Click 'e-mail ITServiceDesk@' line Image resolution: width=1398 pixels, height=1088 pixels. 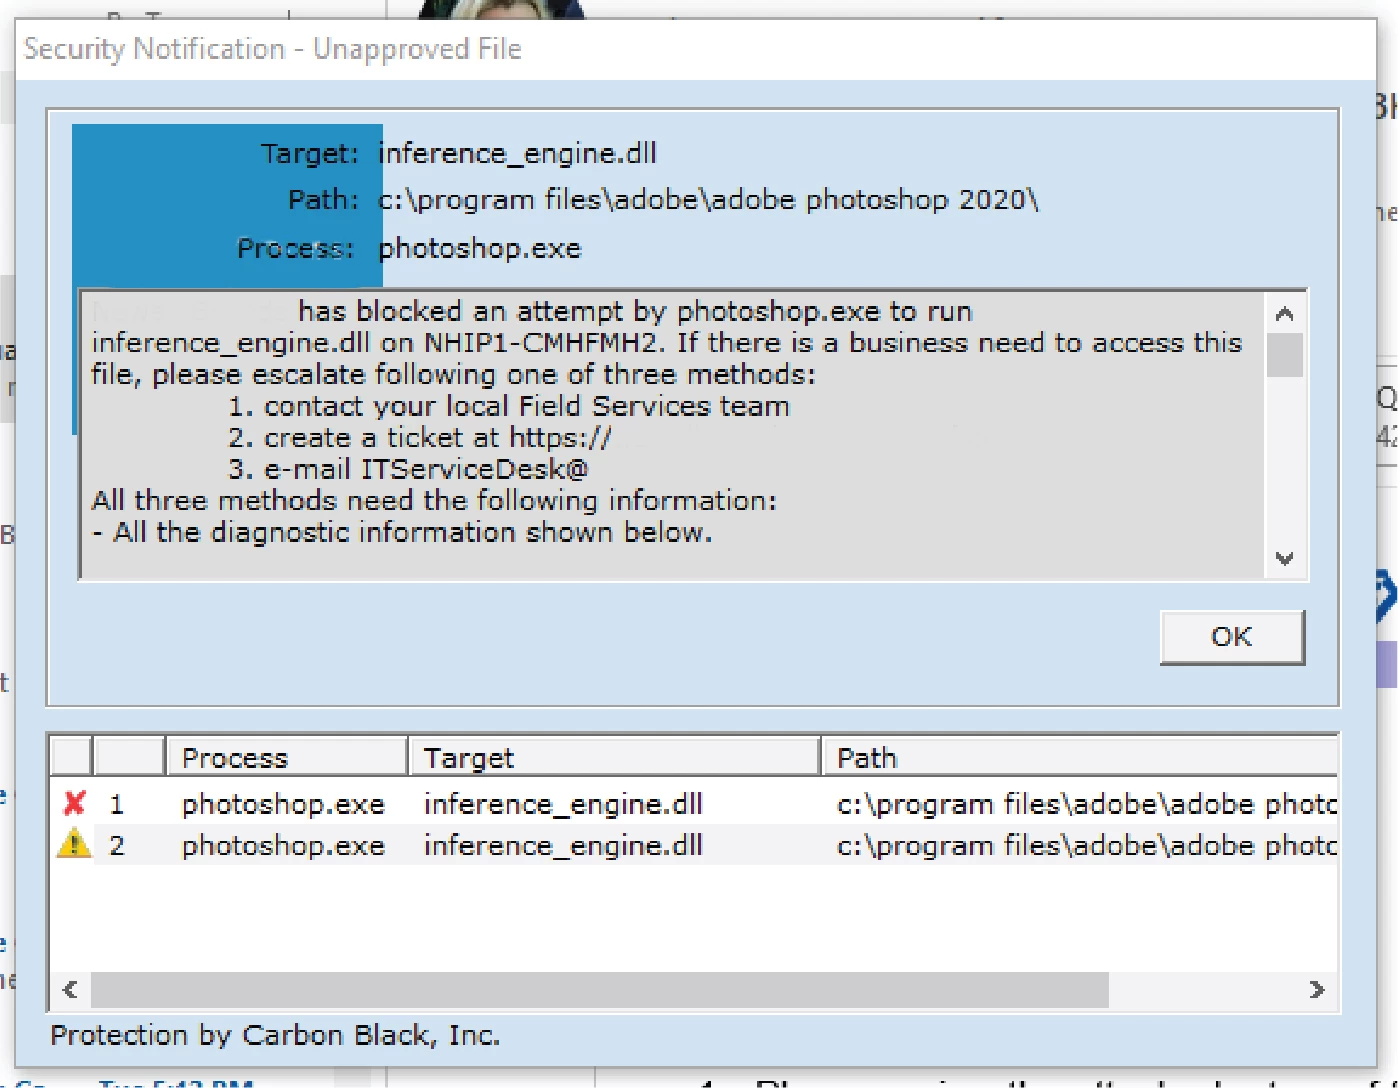pos(408,469)
